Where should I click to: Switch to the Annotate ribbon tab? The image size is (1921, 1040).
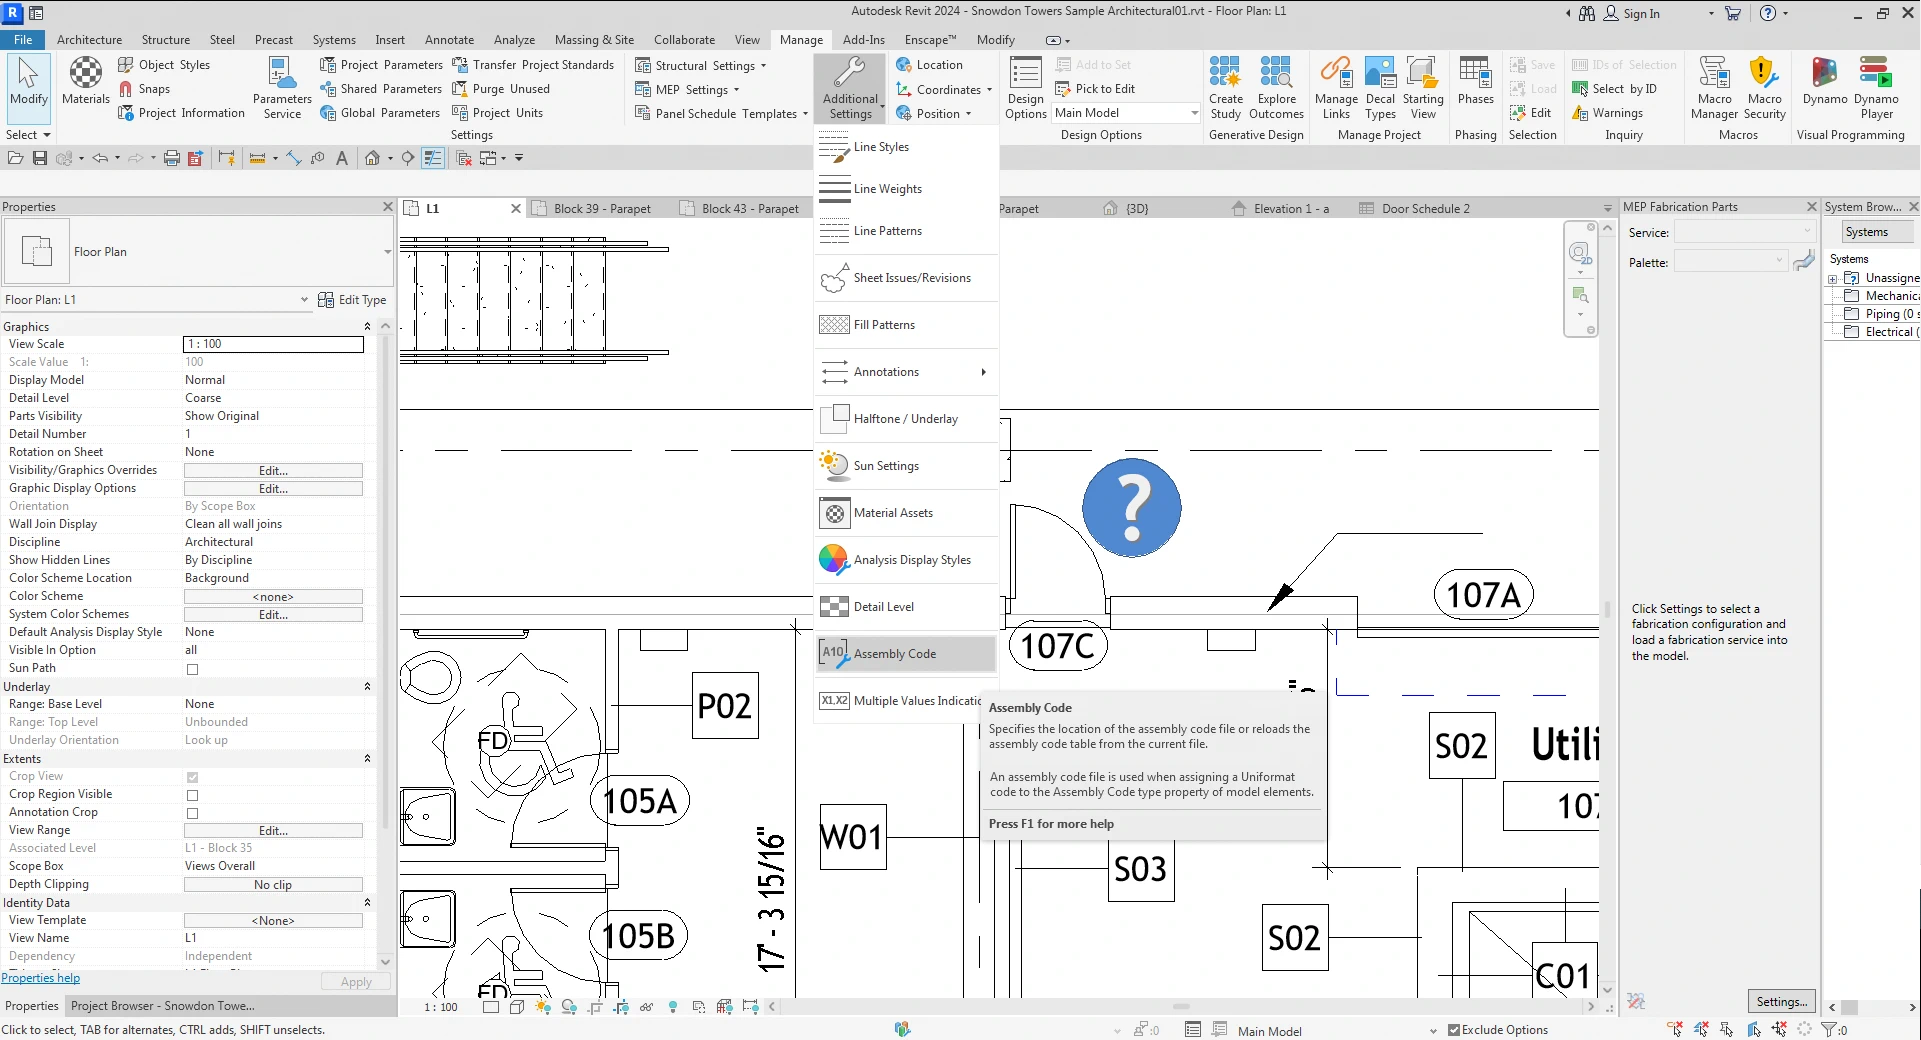coord(449,40)
